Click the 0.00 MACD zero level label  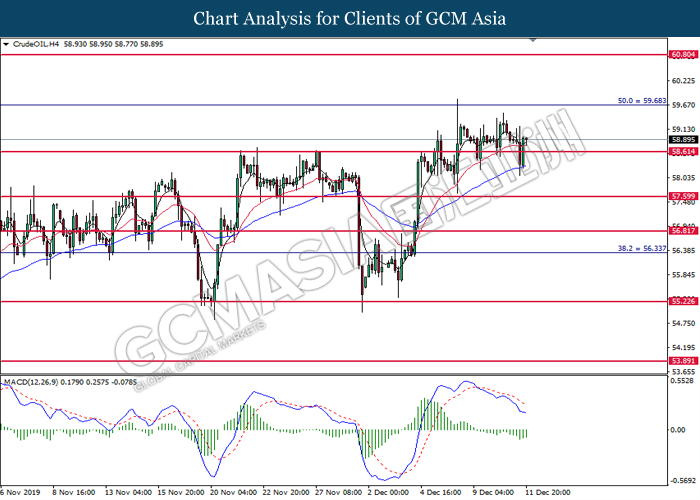click(678, 430)
